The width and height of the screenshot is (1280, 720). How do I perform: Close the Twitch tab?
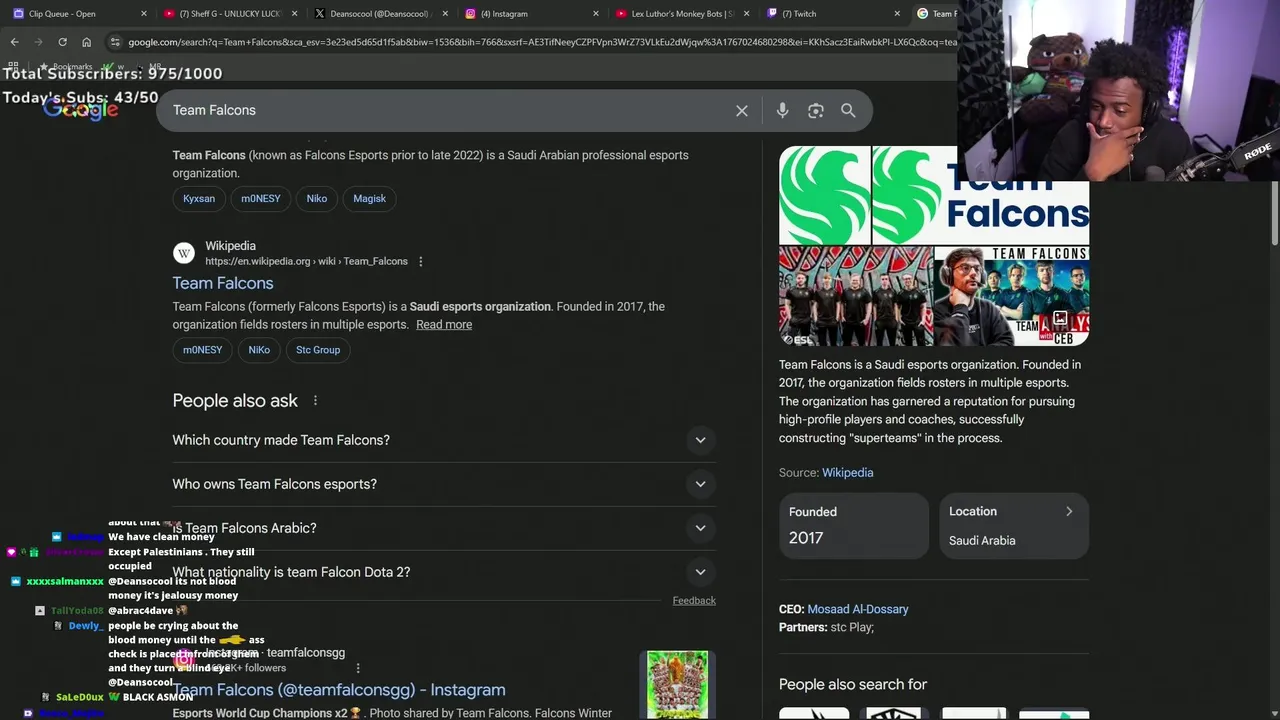pyautogui.click(x=896, y=14)
